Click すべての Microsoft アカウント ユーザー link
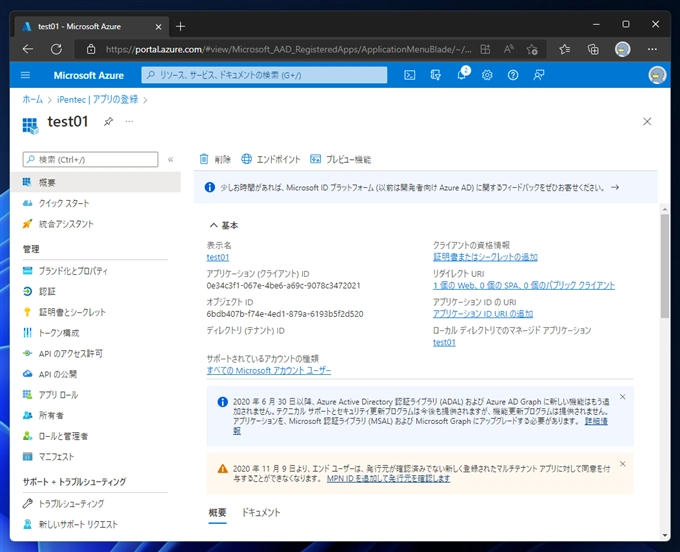The height and width of the screenshot is (552, 680). click(x=268, y=370)
